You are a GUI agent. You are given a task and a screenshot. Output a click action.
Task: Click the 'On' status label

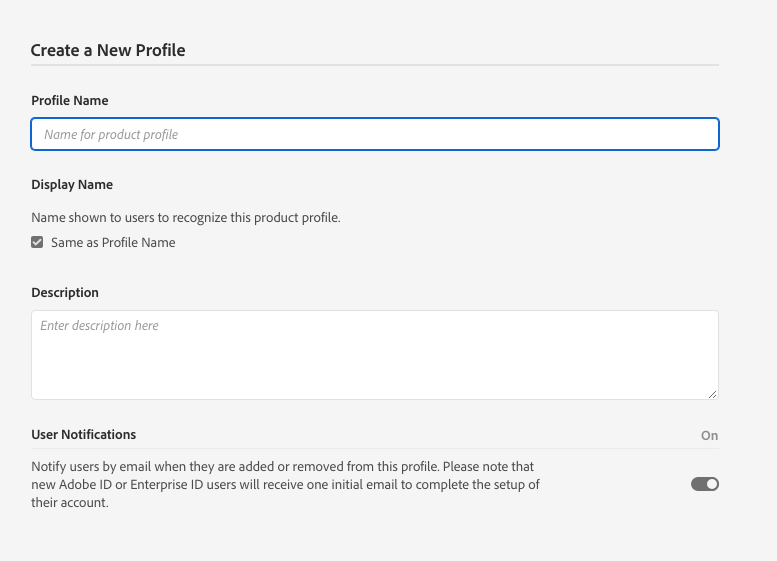[709, 436]
